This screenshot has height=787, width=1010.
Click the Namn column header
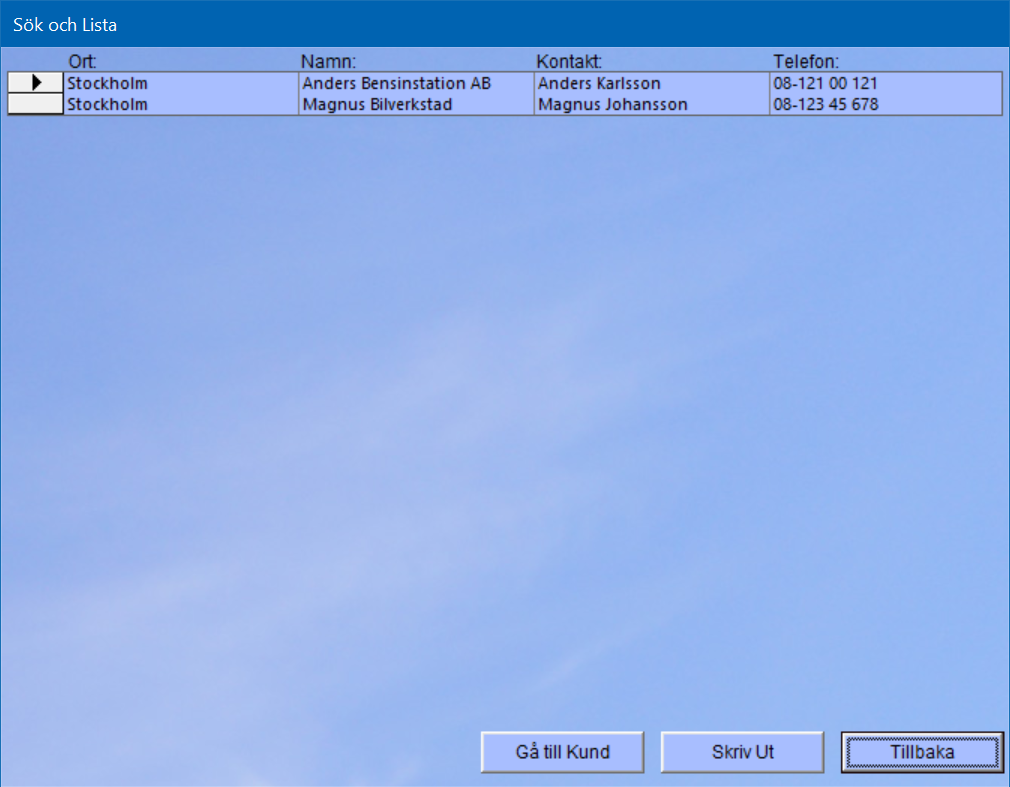(328, 61)
